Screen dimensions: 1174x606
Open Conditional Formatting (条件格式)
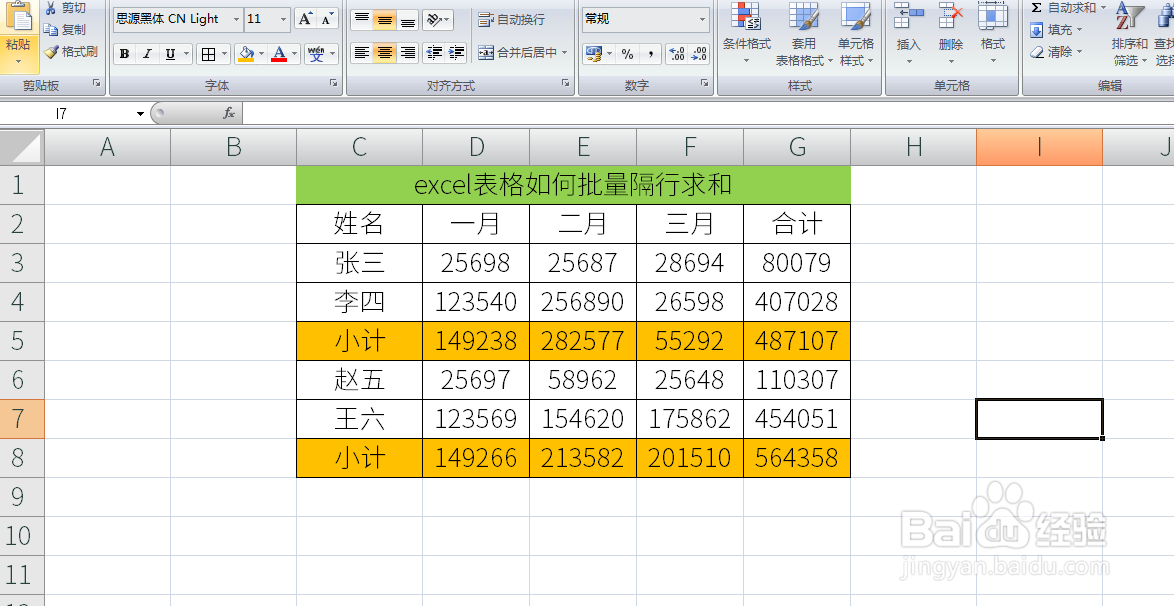tap(746, 33)
